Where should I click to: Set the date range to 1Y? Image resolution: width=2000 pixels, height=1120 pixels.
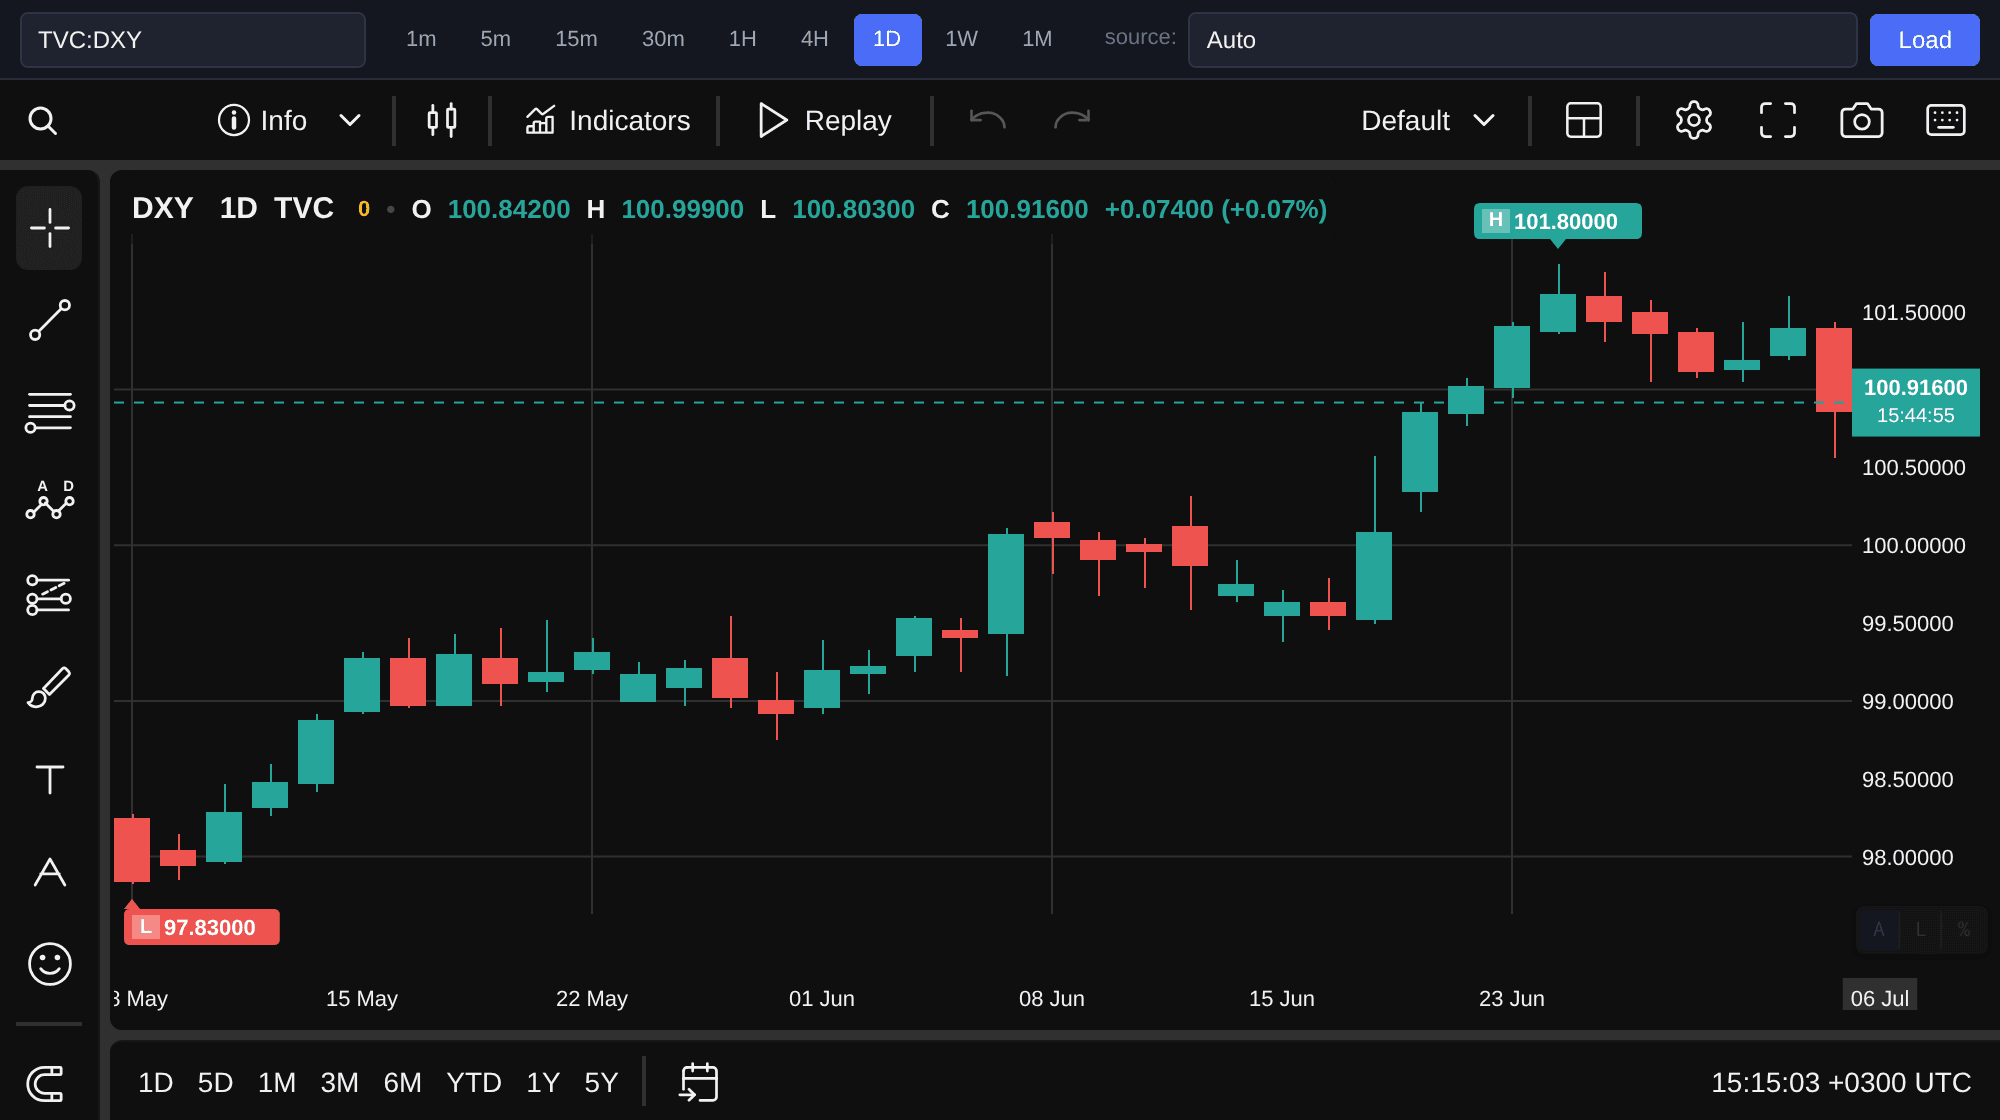point(542,1083)
